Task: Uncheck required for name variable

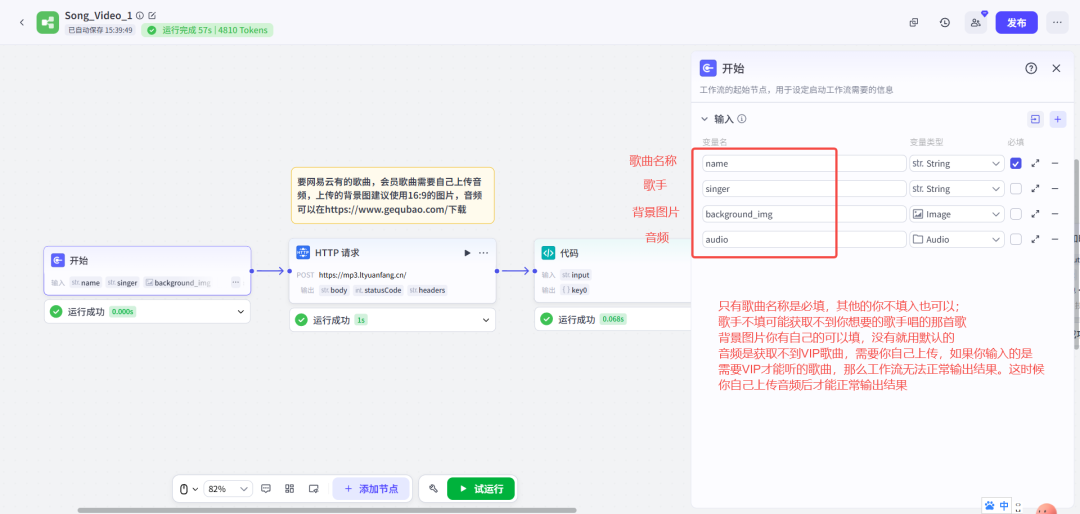Action: [x=1016, y=163]
